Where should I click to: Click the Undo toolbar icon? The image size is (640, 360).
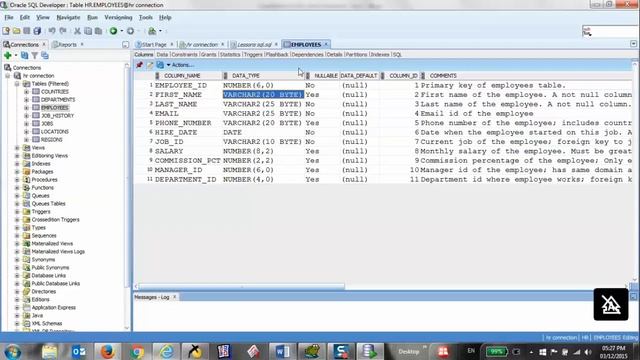pyautogui.click(x=52, y=31)
